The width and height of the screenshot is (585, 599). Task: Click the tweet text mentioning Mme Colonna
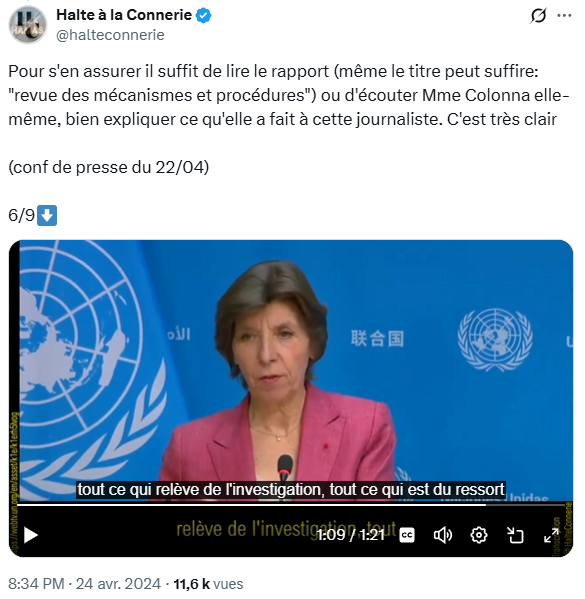pyautogui.click(x=288, y=95)
